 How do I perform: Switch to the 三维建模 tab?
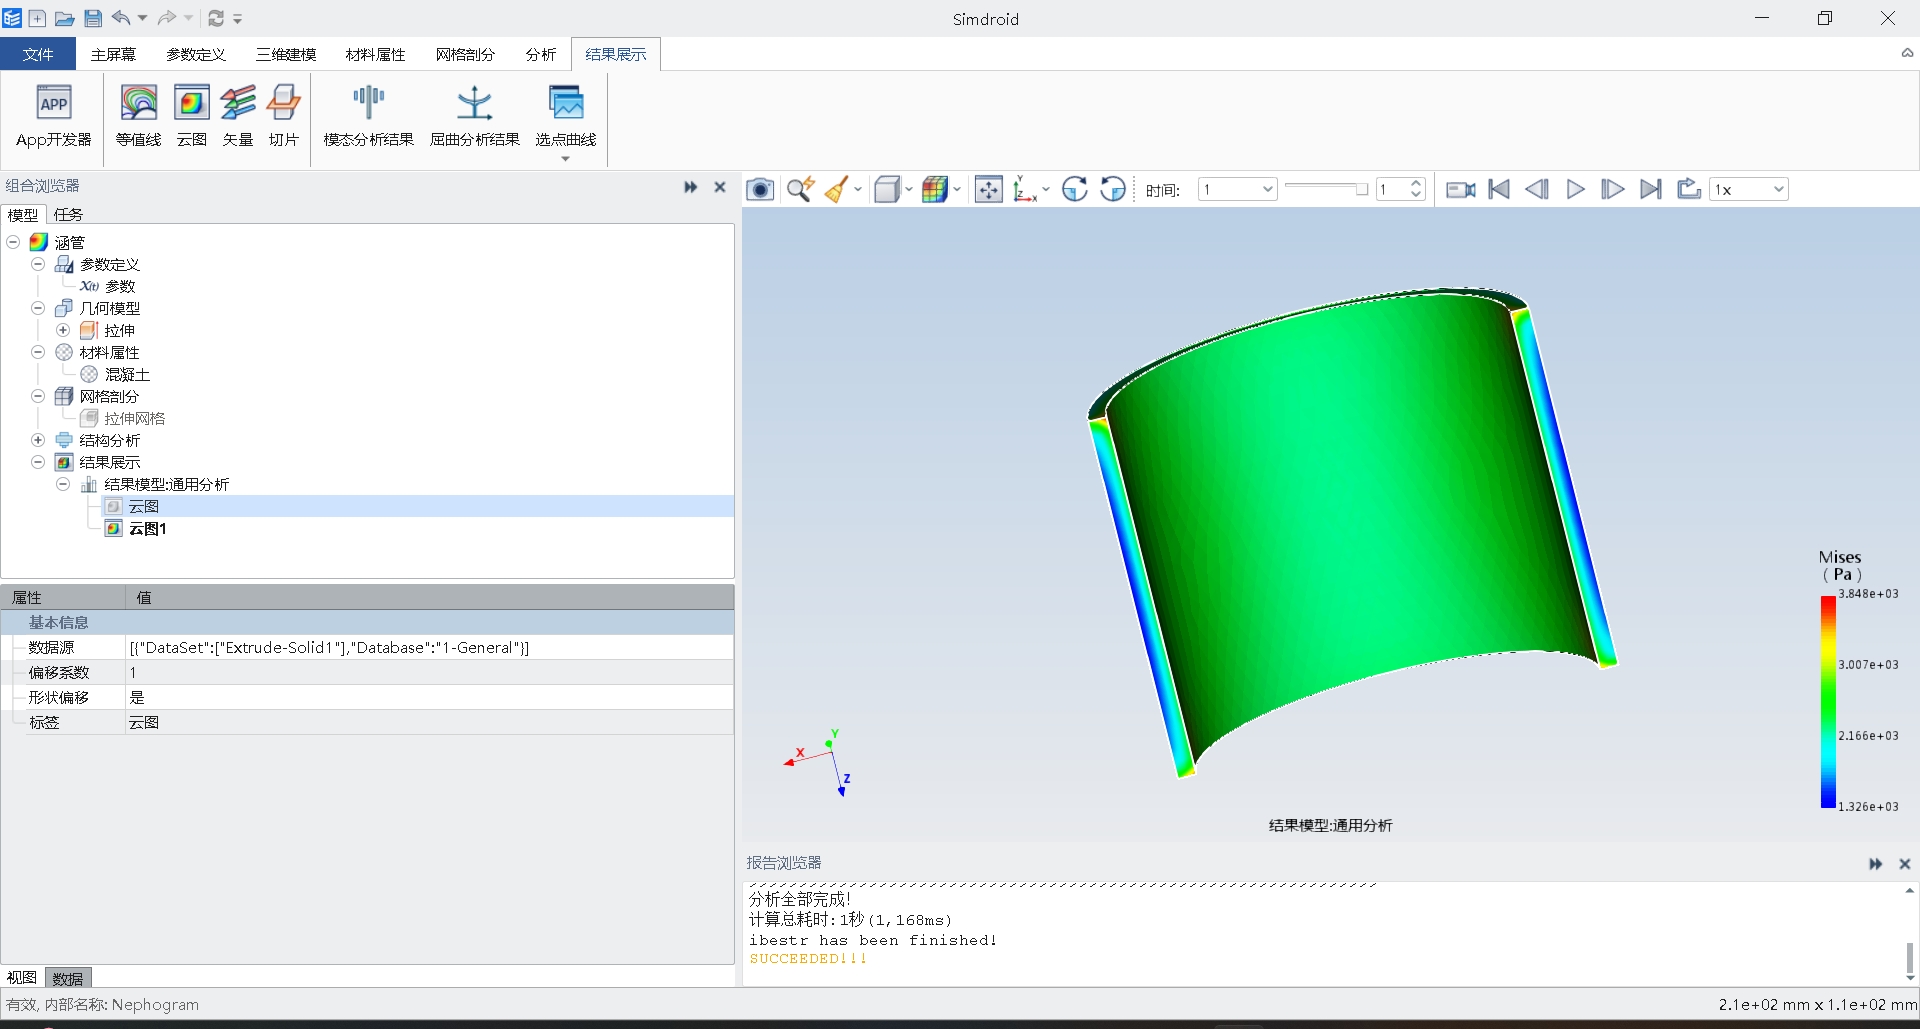click(x=286, y=54)
